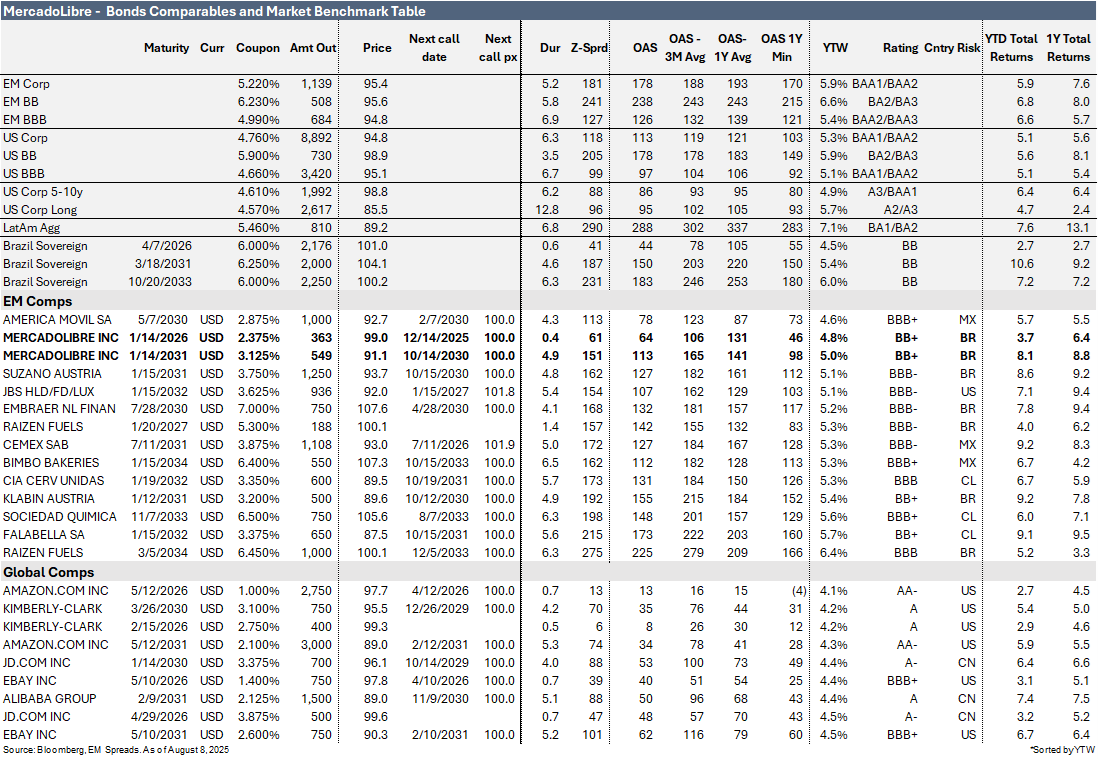Select the 'EM BB' row label

click(21, 102)
